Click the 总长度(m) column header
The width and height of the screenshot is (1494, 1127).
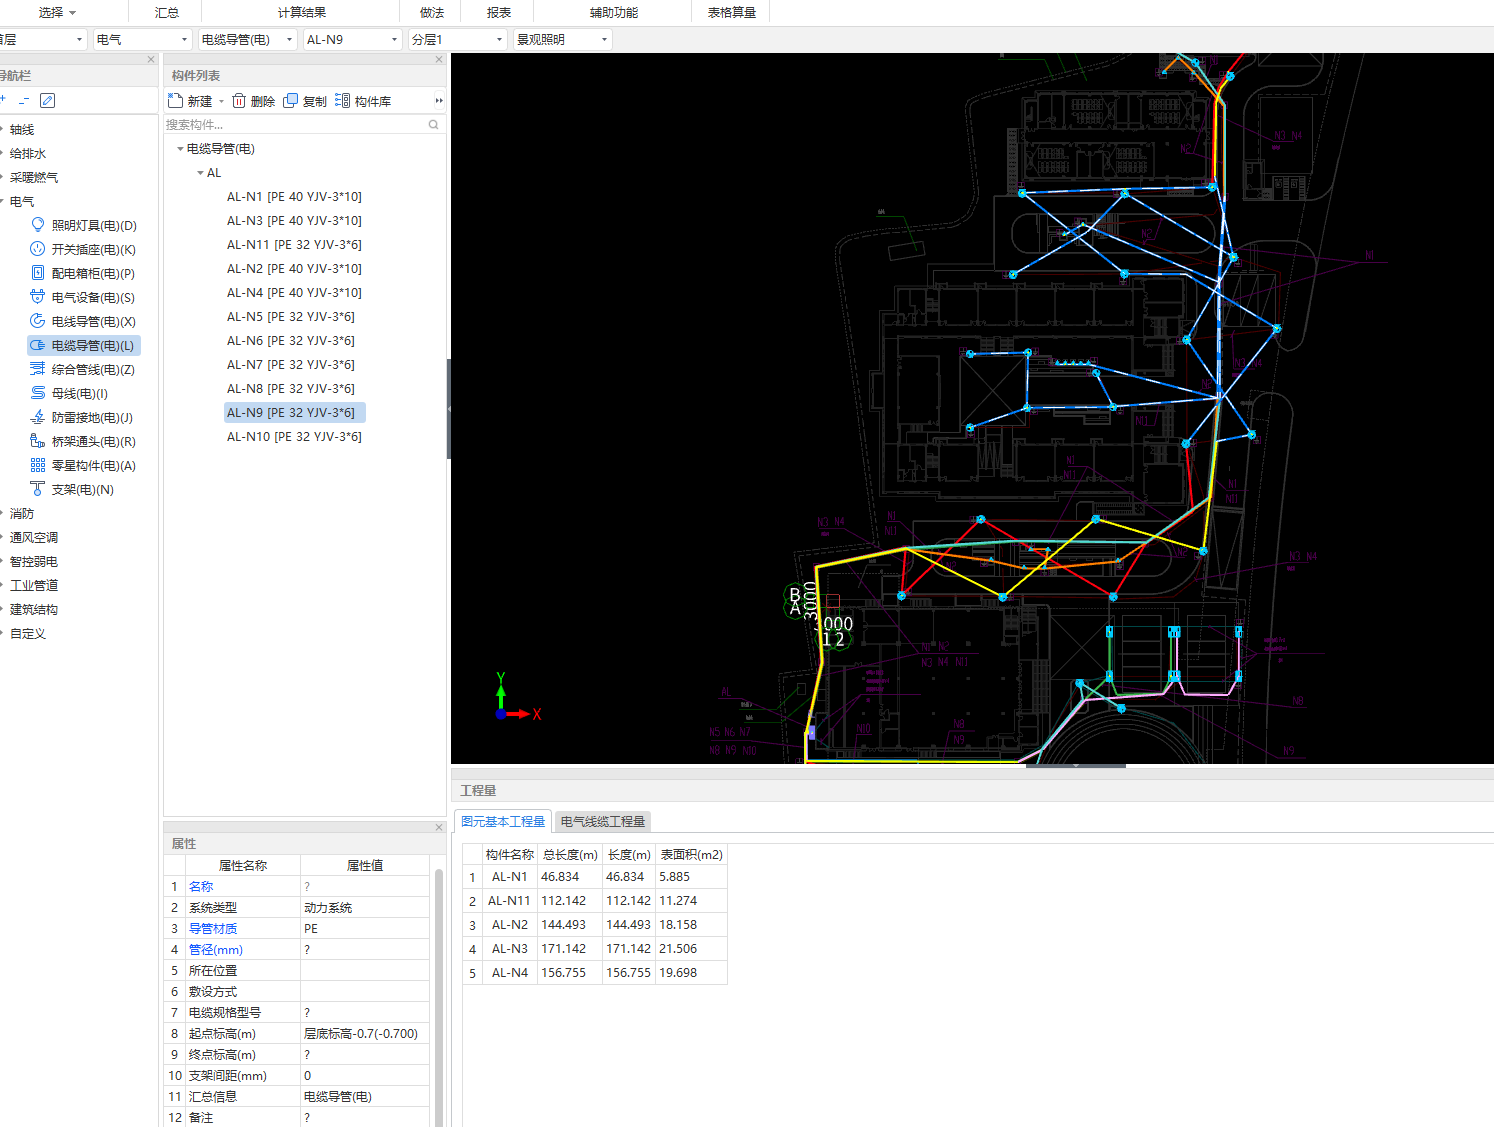[x=570, y=855]
